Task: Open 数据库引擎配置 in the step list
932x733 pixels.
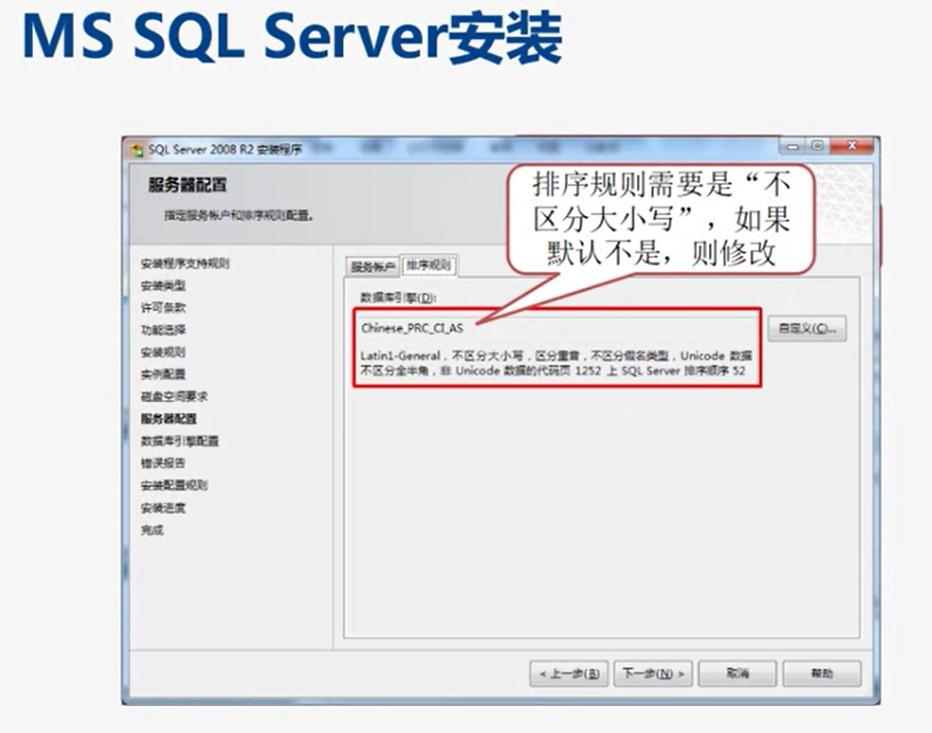Action: (180, 441)
